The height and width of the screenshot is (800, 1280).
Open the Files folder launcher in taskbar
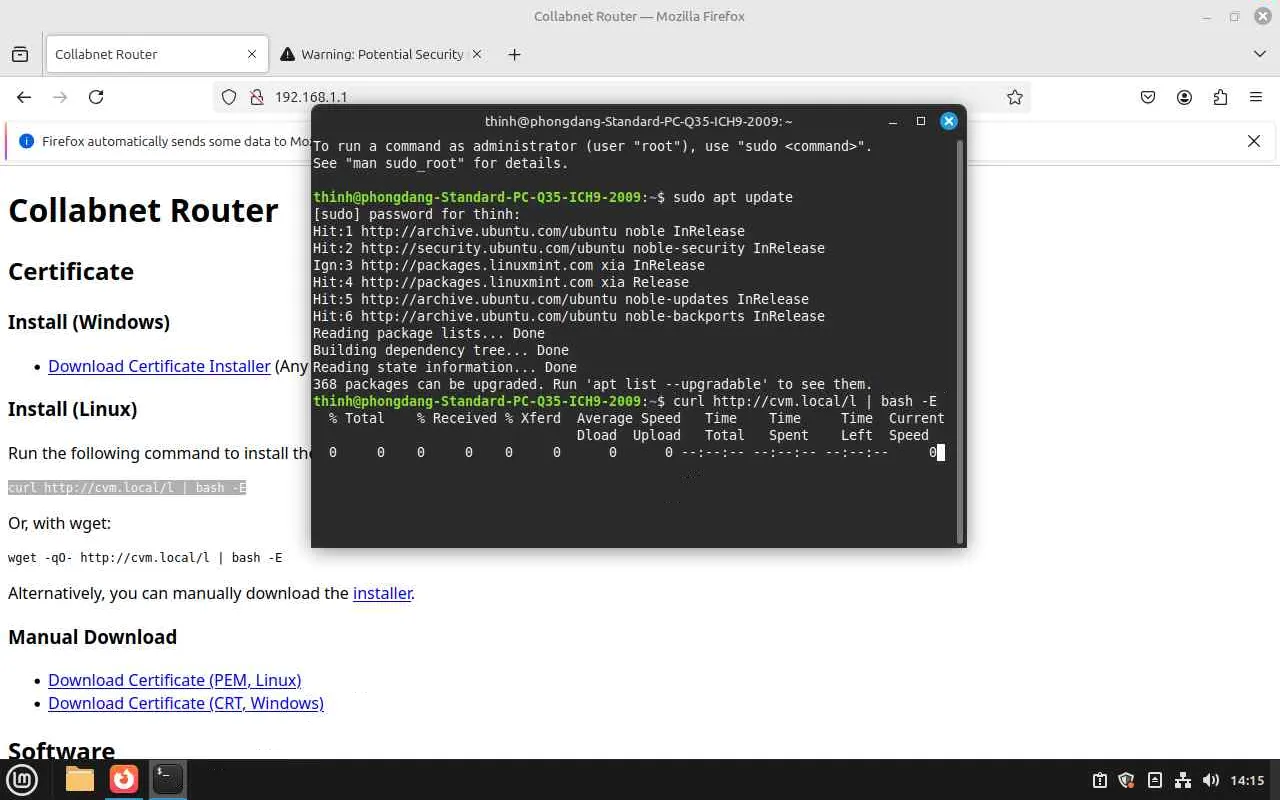[80, 780]
